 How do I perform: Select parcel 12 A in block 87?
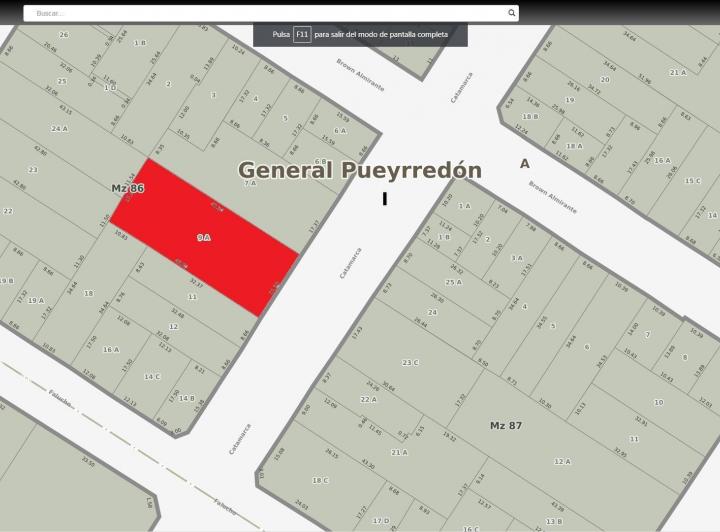(562, 461)
